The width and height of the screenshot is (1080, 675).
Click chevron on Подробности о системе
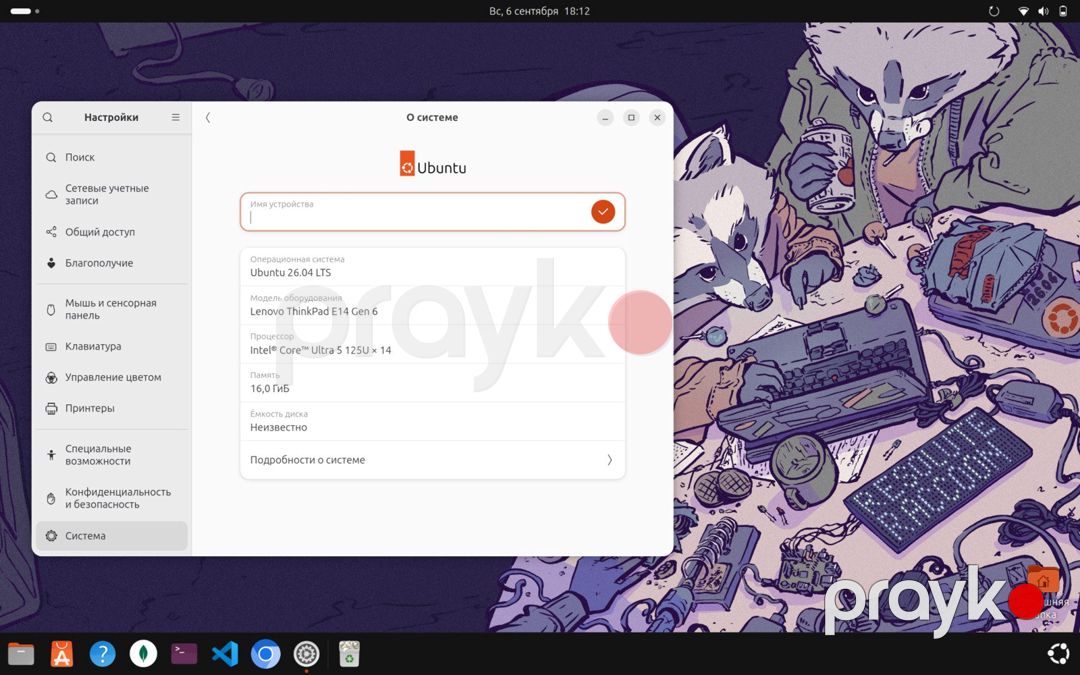(610, 460)
